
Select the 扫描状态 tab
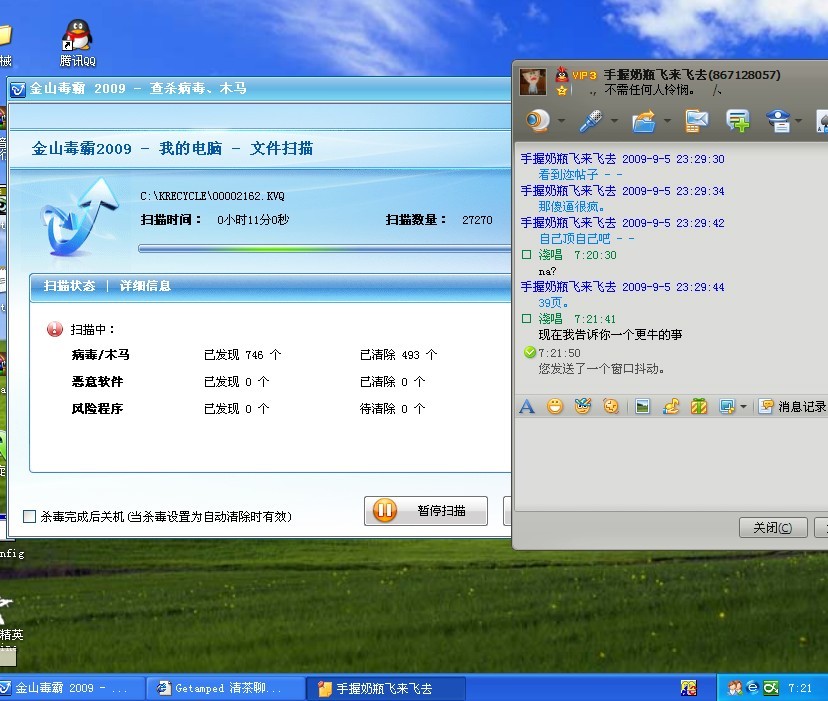click(x=70, y=286)
